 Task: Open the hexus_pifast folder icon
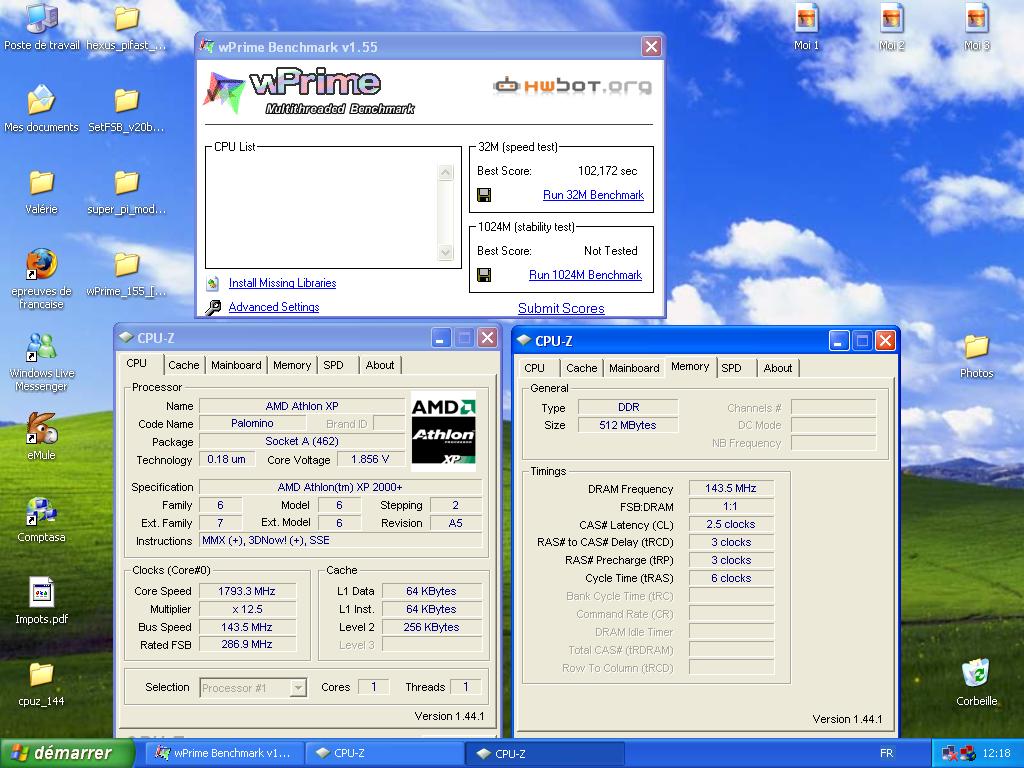click(126, 18)
